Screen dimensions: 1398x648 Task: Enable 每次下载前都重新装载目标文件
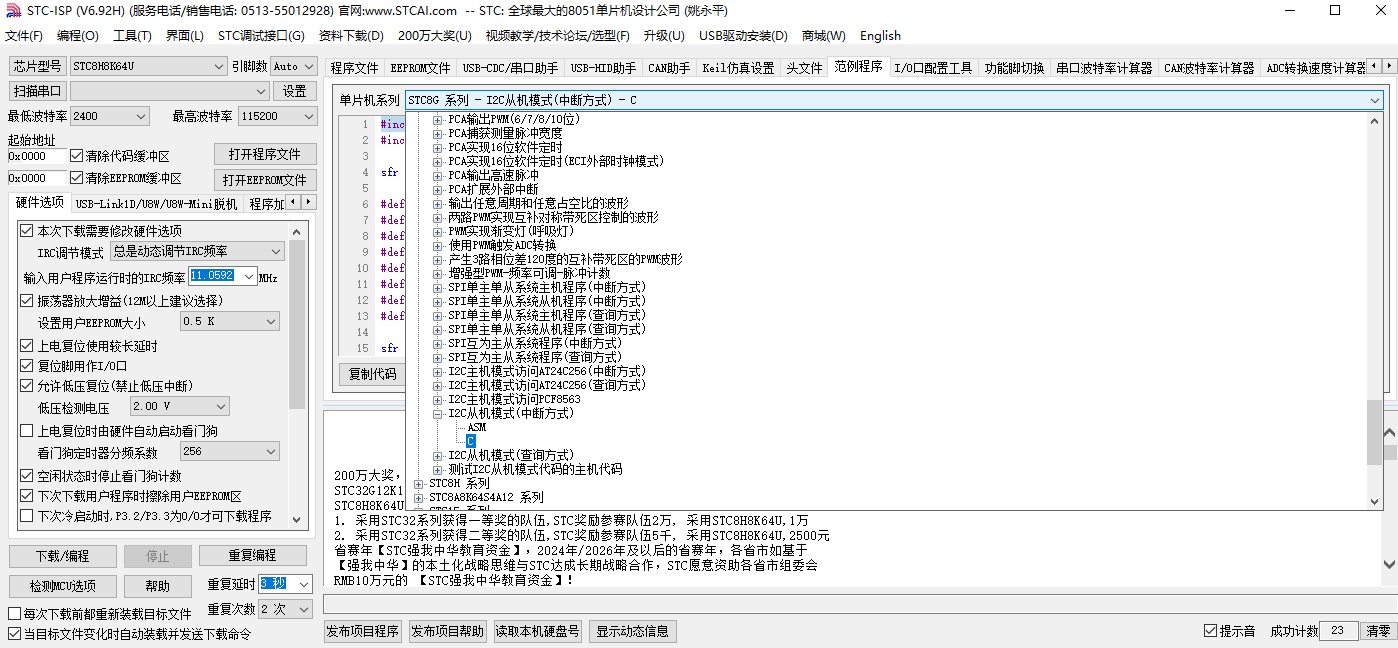pos(14,614)
